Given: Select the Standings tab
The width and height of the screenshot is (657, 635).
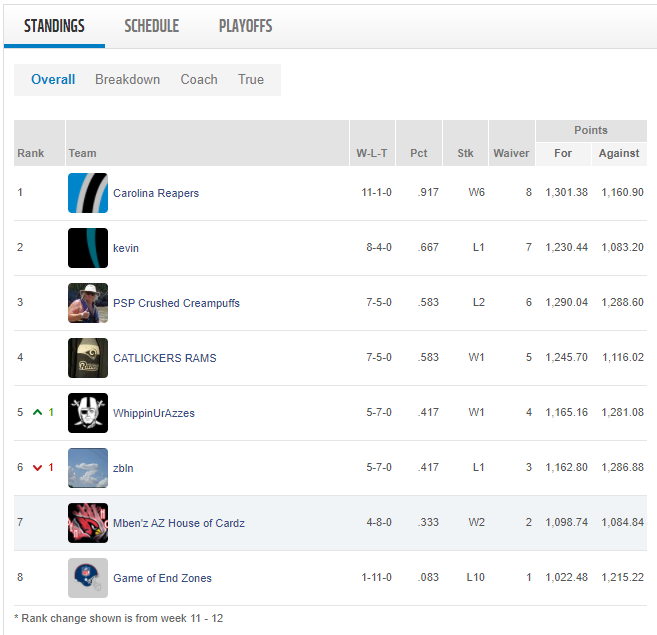Looking at the screenshot, I should [x=54, y=26].
